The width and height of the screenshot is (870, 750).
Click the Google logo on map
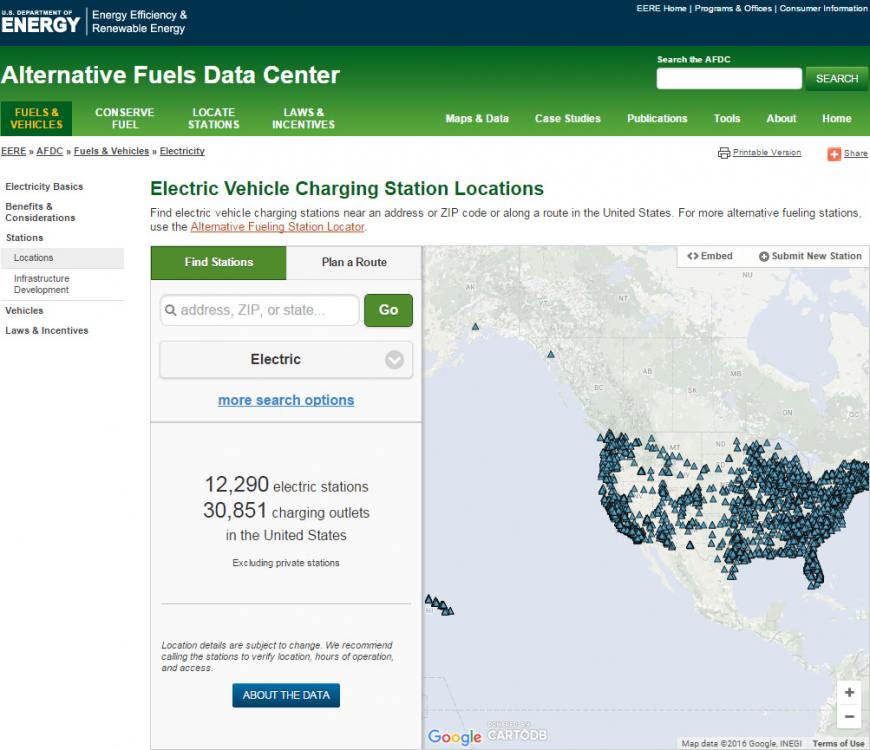[454, 738]
